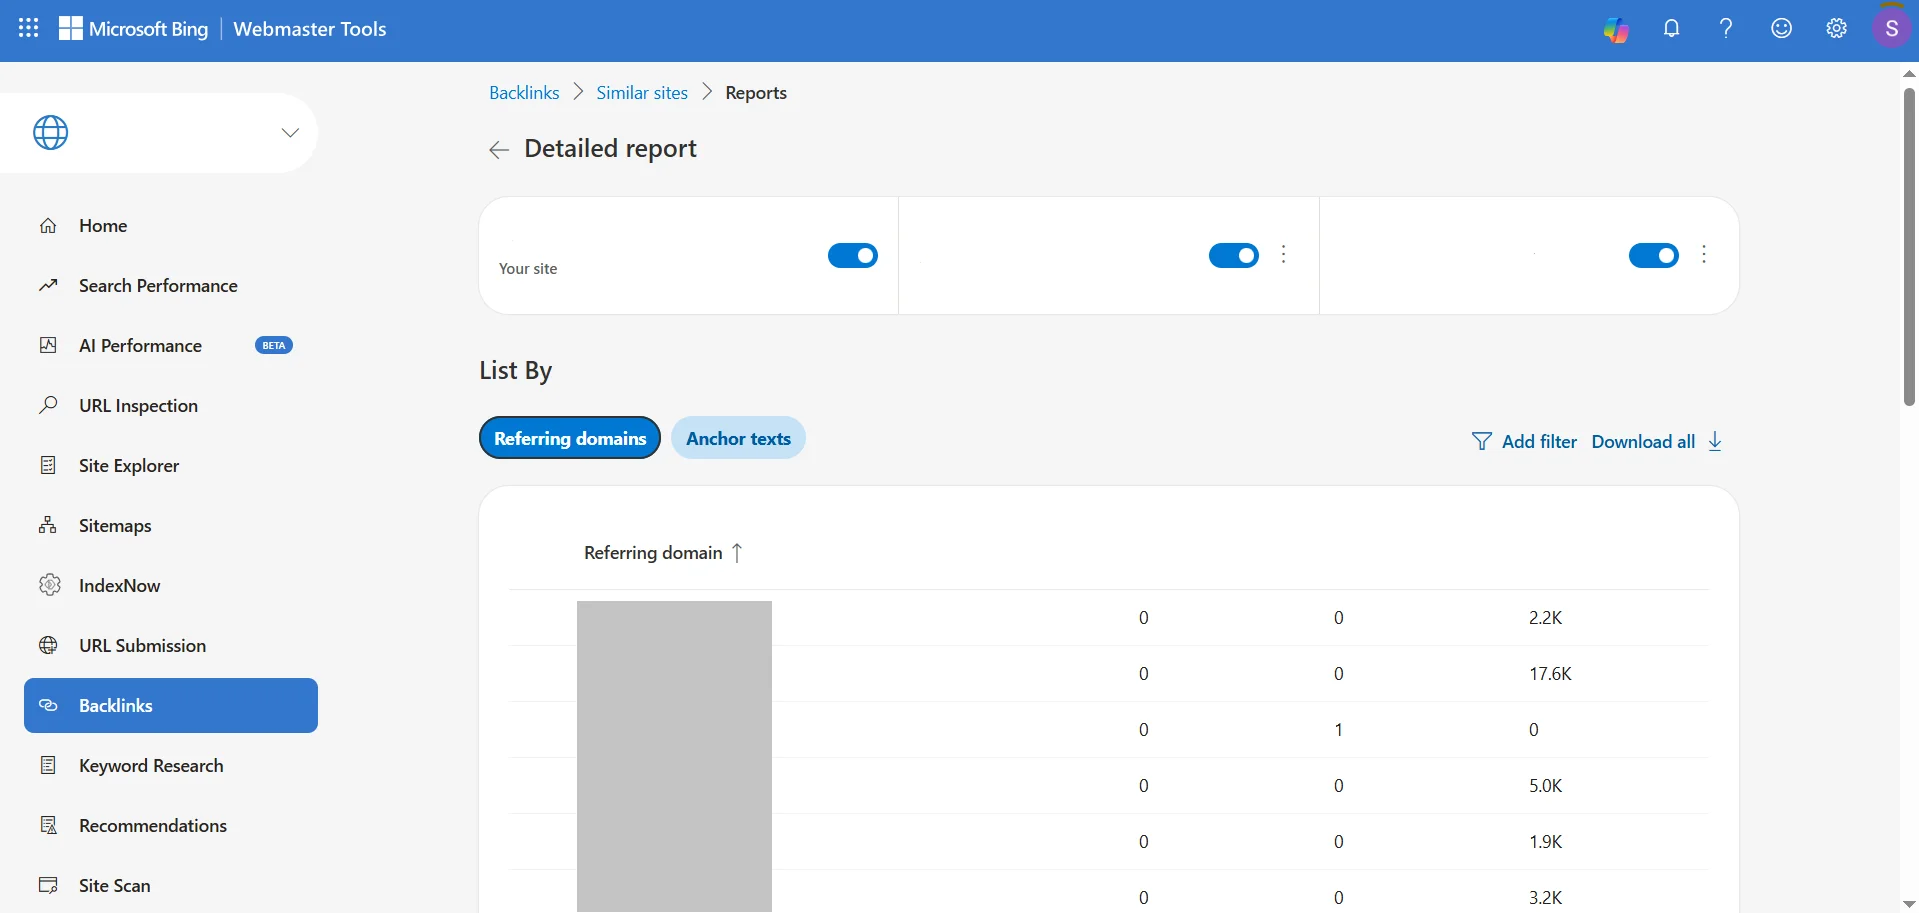
Task: Sort by Referring domain column header
Action: pos(653,553)
